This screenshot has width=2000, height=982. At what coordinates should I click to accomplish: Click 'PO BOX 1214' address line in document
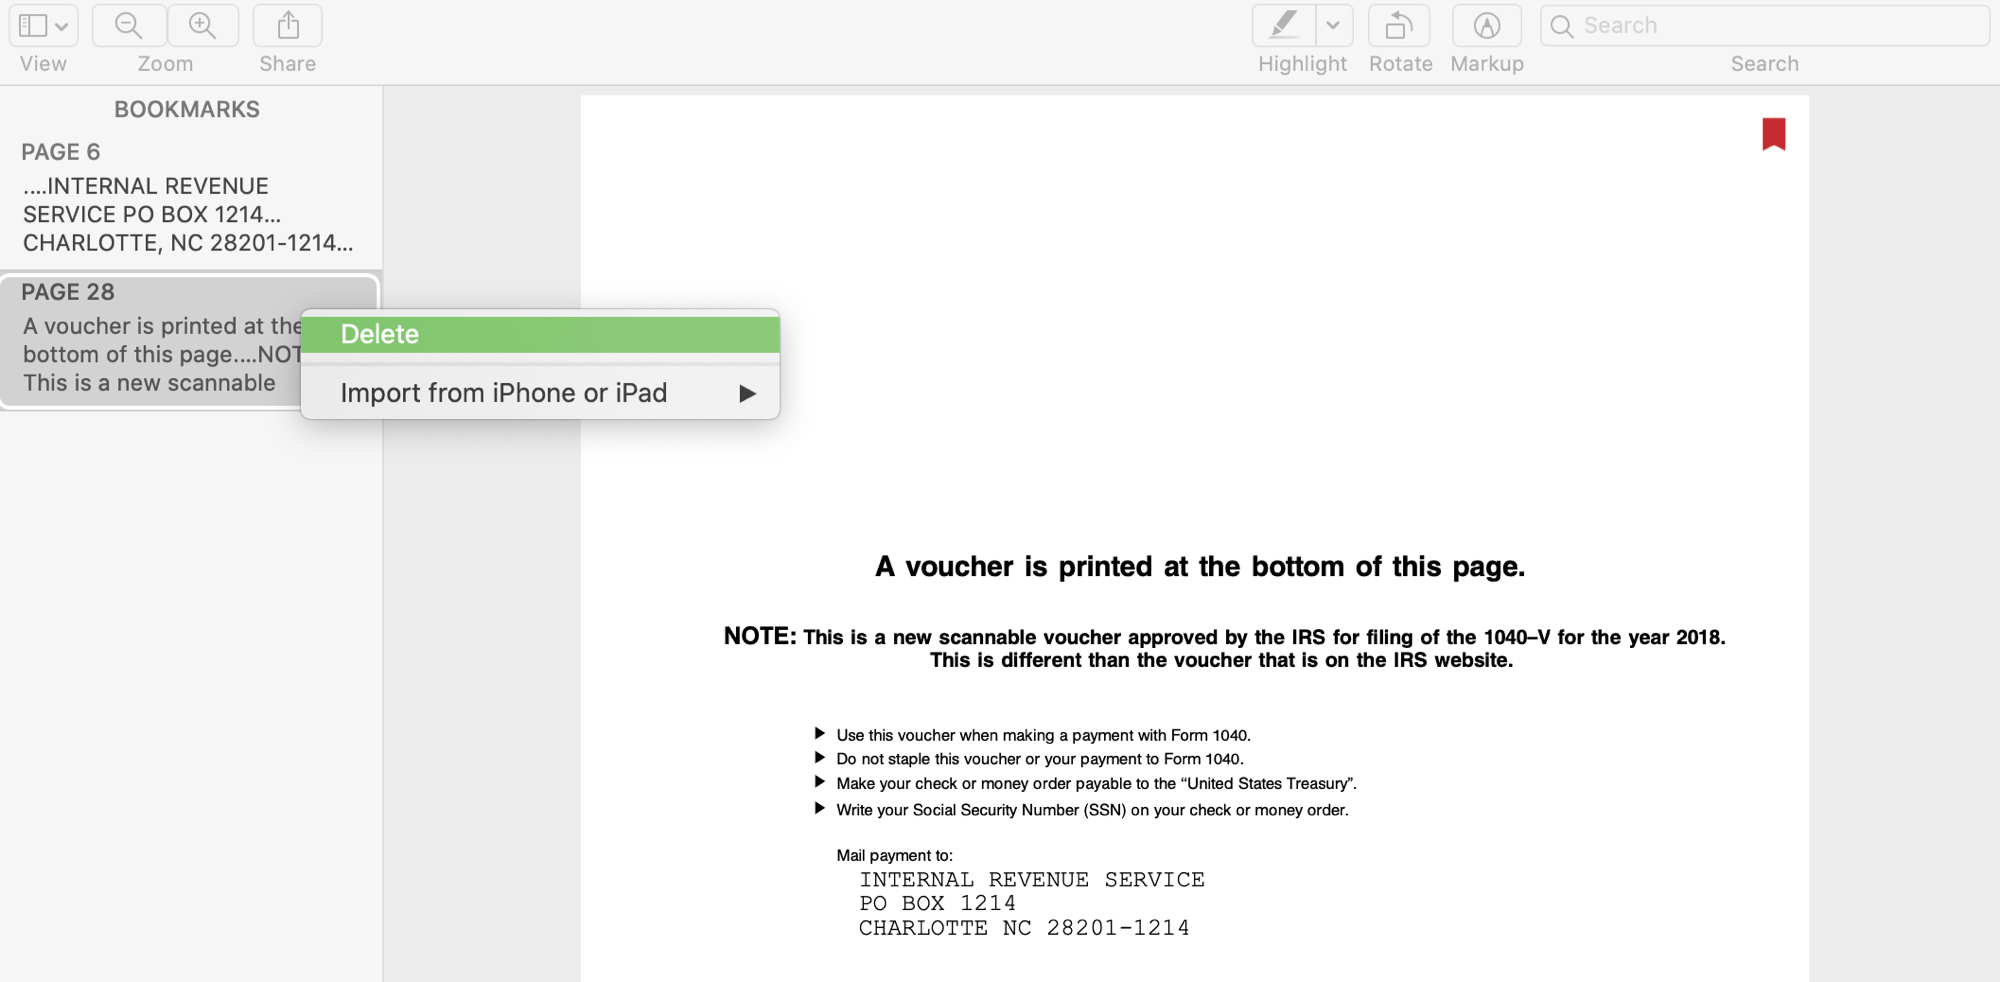[x=937, y=903]
